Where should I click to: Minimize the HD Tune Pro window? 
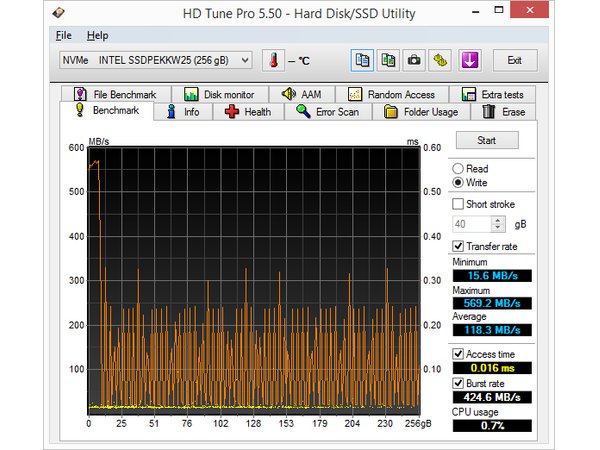[x=476, y=10]
